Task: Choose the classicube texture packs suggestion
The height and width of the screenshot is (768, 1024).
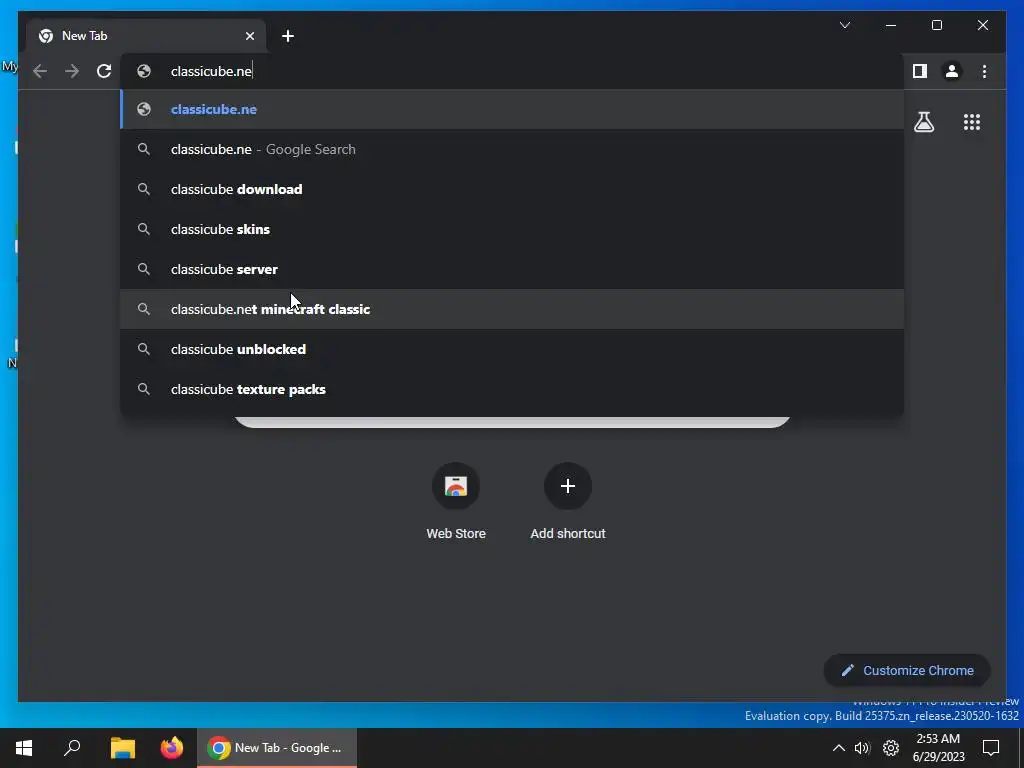Action: [x=512, y=389]
